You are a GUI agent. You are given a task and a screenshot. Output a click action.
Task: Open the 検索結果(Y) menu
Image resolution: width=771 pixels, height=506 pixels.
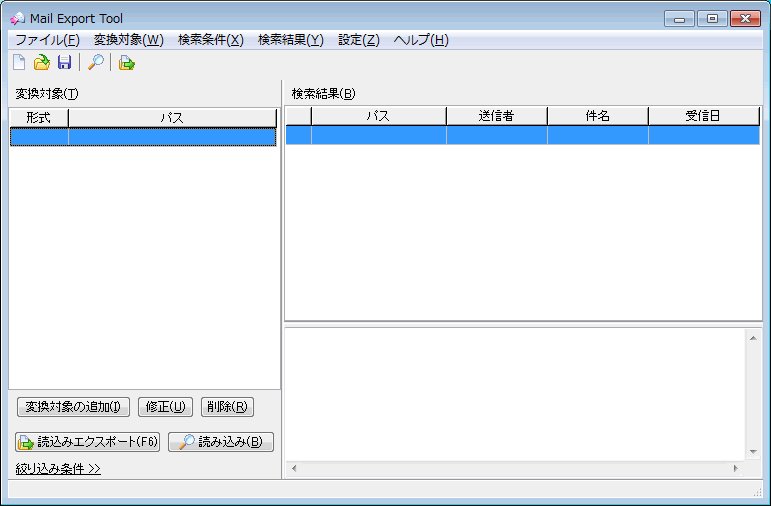pos(290,40)
